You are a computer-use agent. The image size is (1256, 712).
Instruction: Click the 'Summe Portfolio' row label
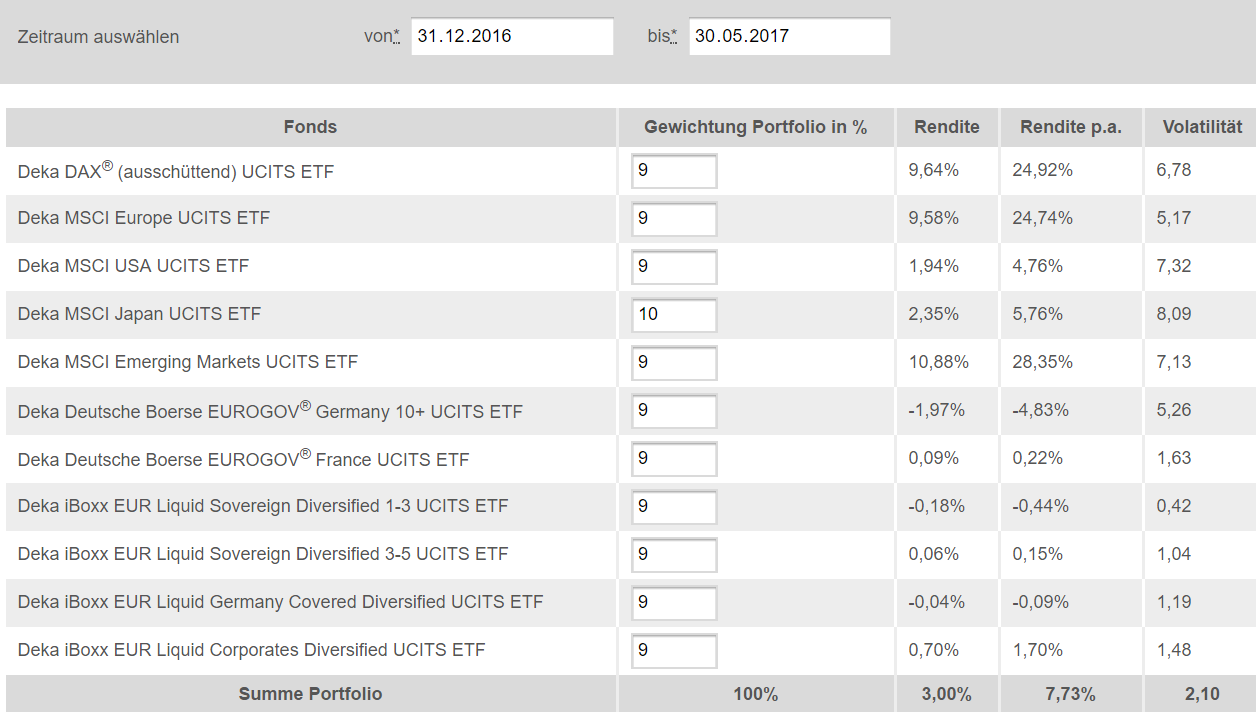tap(310, 694)
